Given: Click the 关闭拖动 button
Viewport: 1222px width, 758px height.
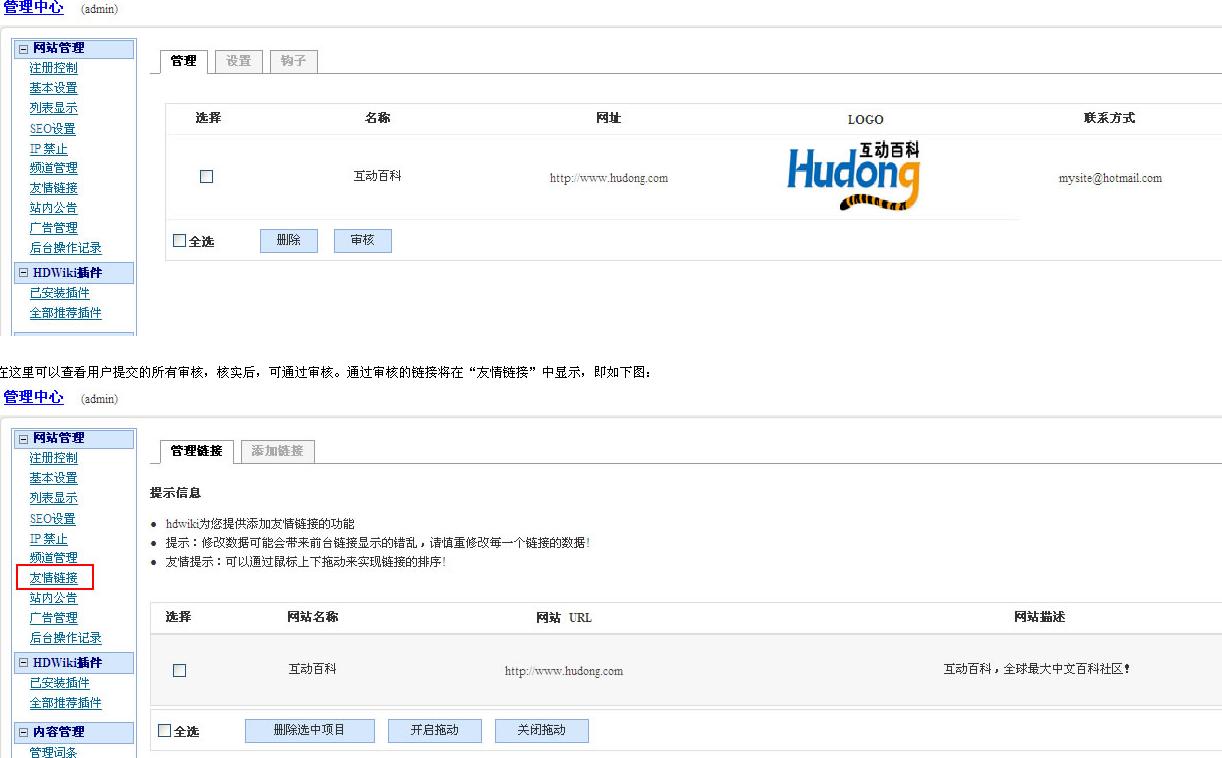Looking at the screenshot, I should pyautogui.click(x=542, y=730).
